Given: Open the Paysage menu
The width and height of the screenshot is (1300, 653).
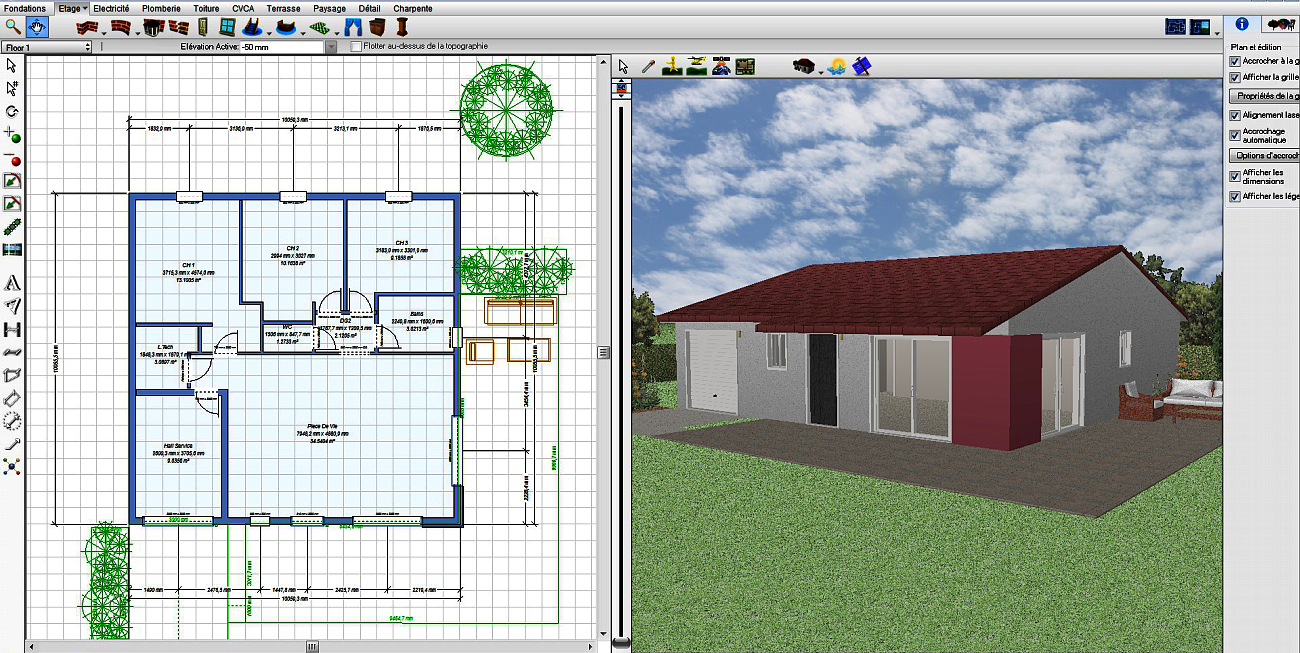Looking at the screenshot, I should pos(330,8).
